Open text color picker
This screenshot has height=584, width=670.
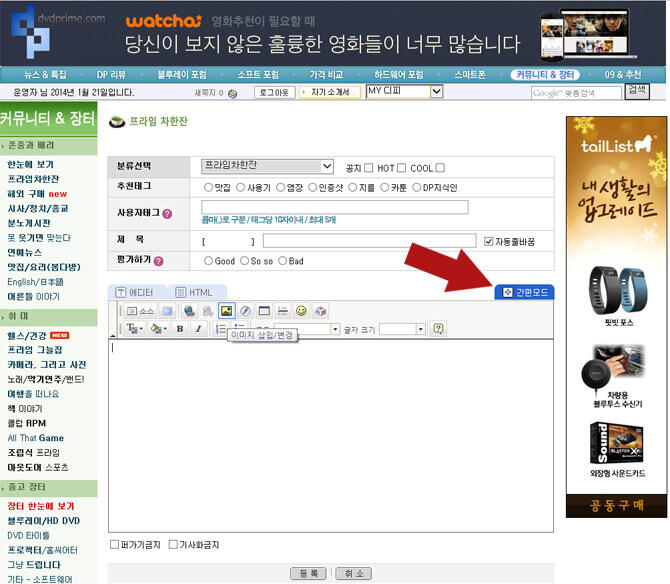tap(134, 329)
